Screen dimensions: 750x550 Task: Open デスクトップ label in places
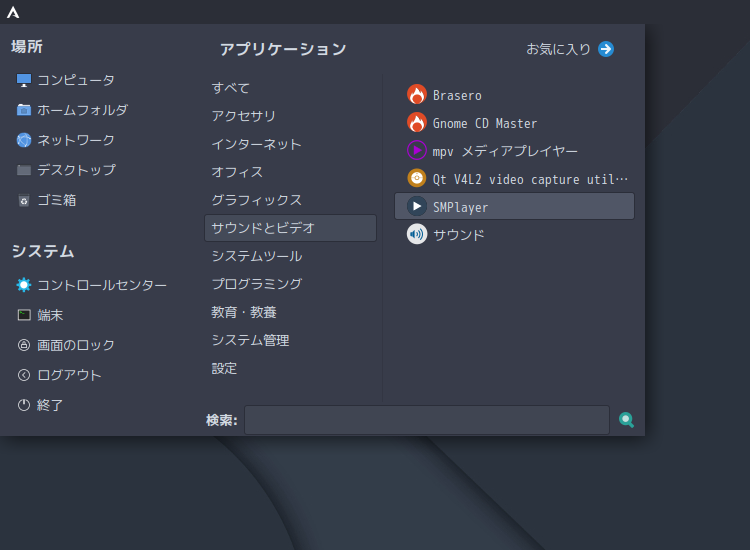click(x=76, y=170)
